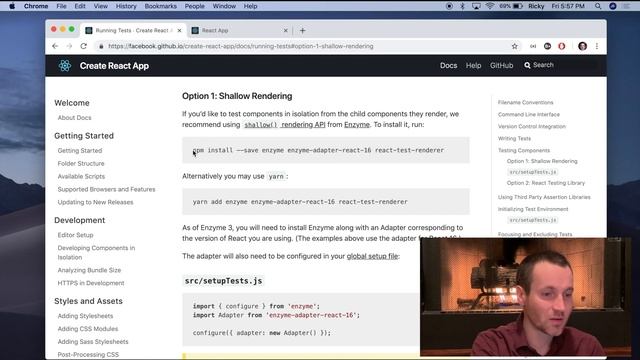Open the Window menu

click(224, 6)
